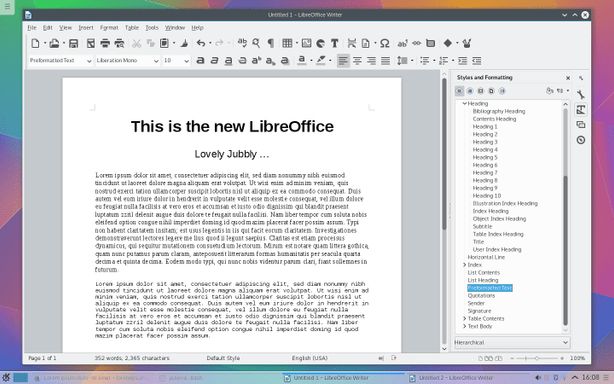Screen dimensions: 614x384
Task: Open the Hierarchical filter dropdown
Action: pyautogui.click(x=512, y=343)
